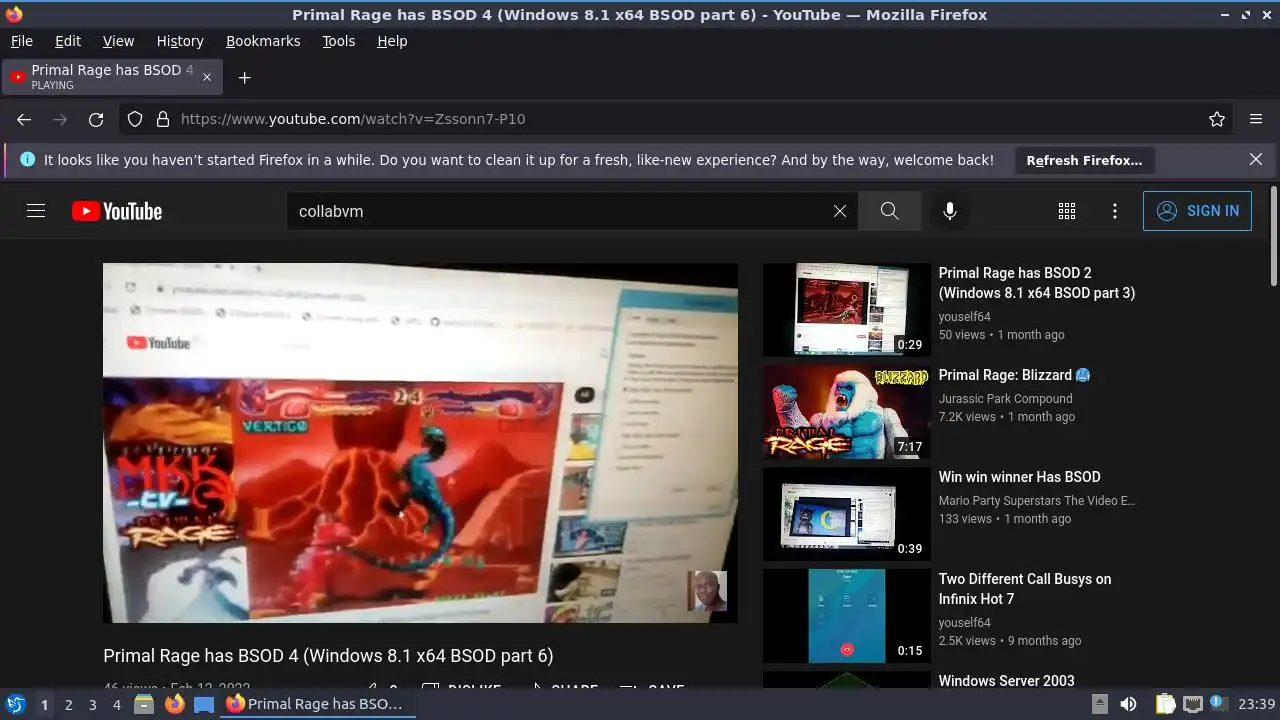The image size is (1280, 720).
Task: Switch to virtual desktop 2
Action: (68, 704)
